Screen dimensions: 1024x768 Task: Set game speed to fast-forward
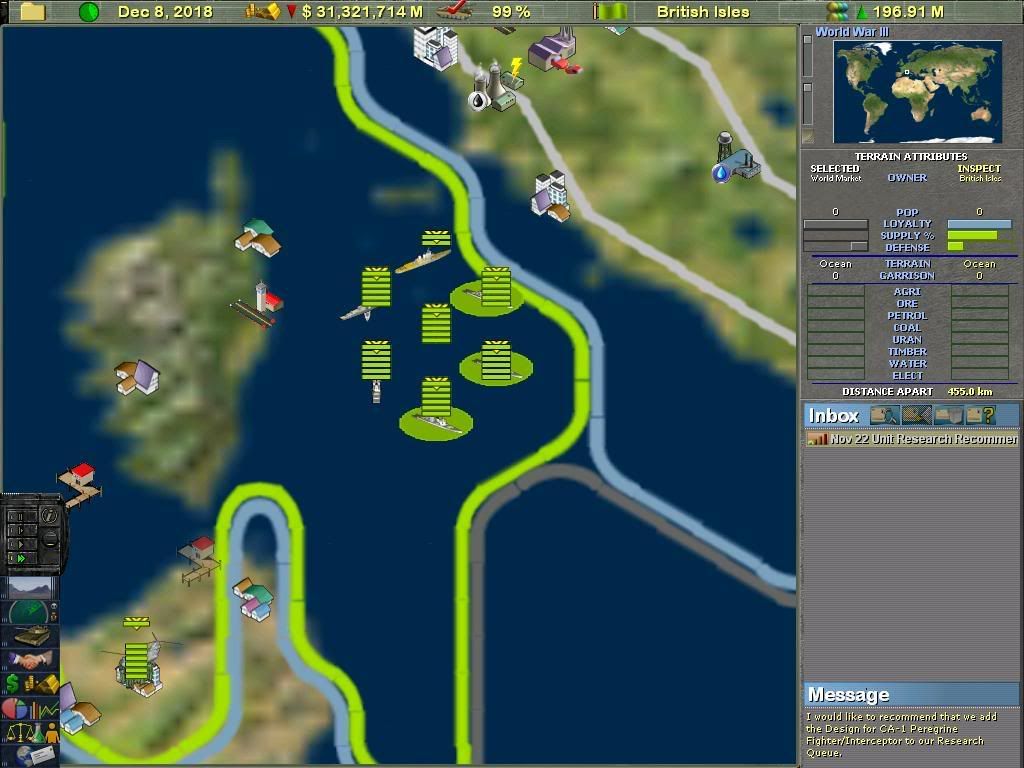coord(20,558)
